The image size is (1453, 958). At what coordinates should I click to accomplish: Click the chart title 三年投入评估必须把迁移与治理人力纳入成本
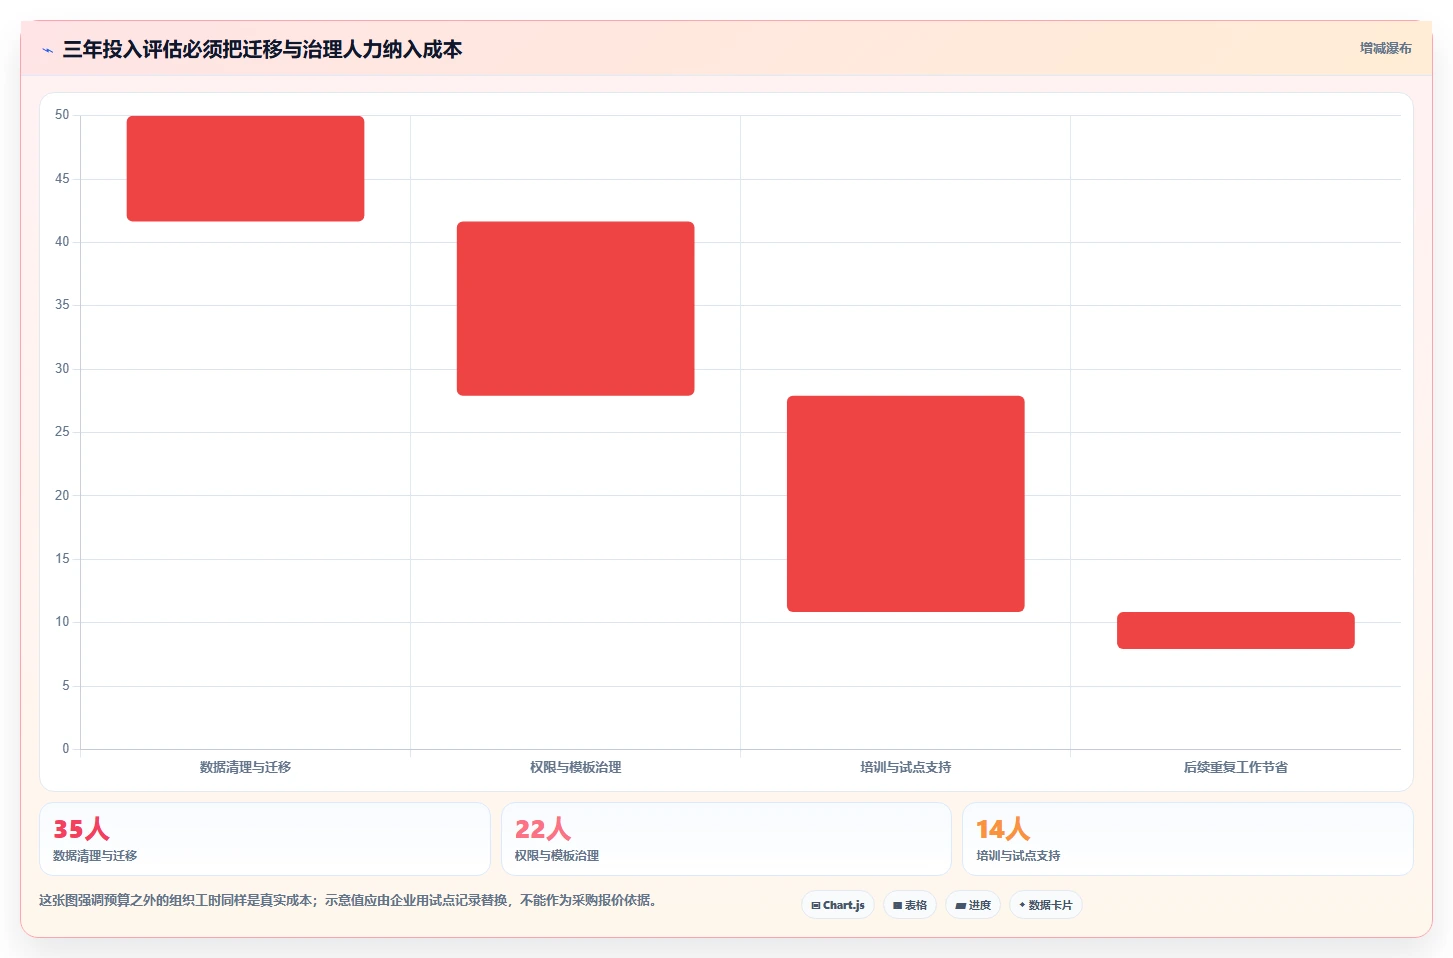[x=262, y=49]
